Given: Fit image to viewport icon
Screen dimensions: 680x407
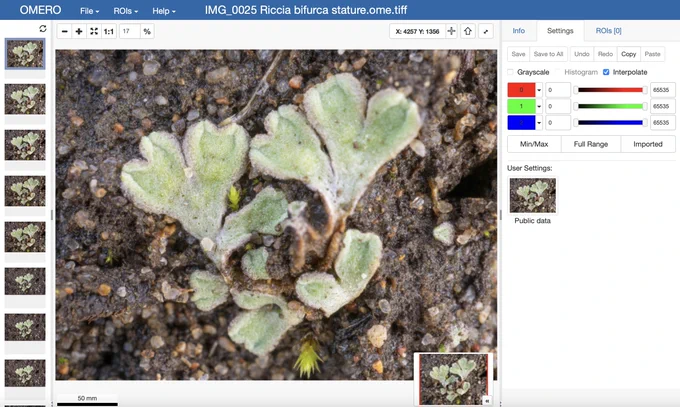Looking at the screenshot, I should pyautogui.click(x=94, y=31).
